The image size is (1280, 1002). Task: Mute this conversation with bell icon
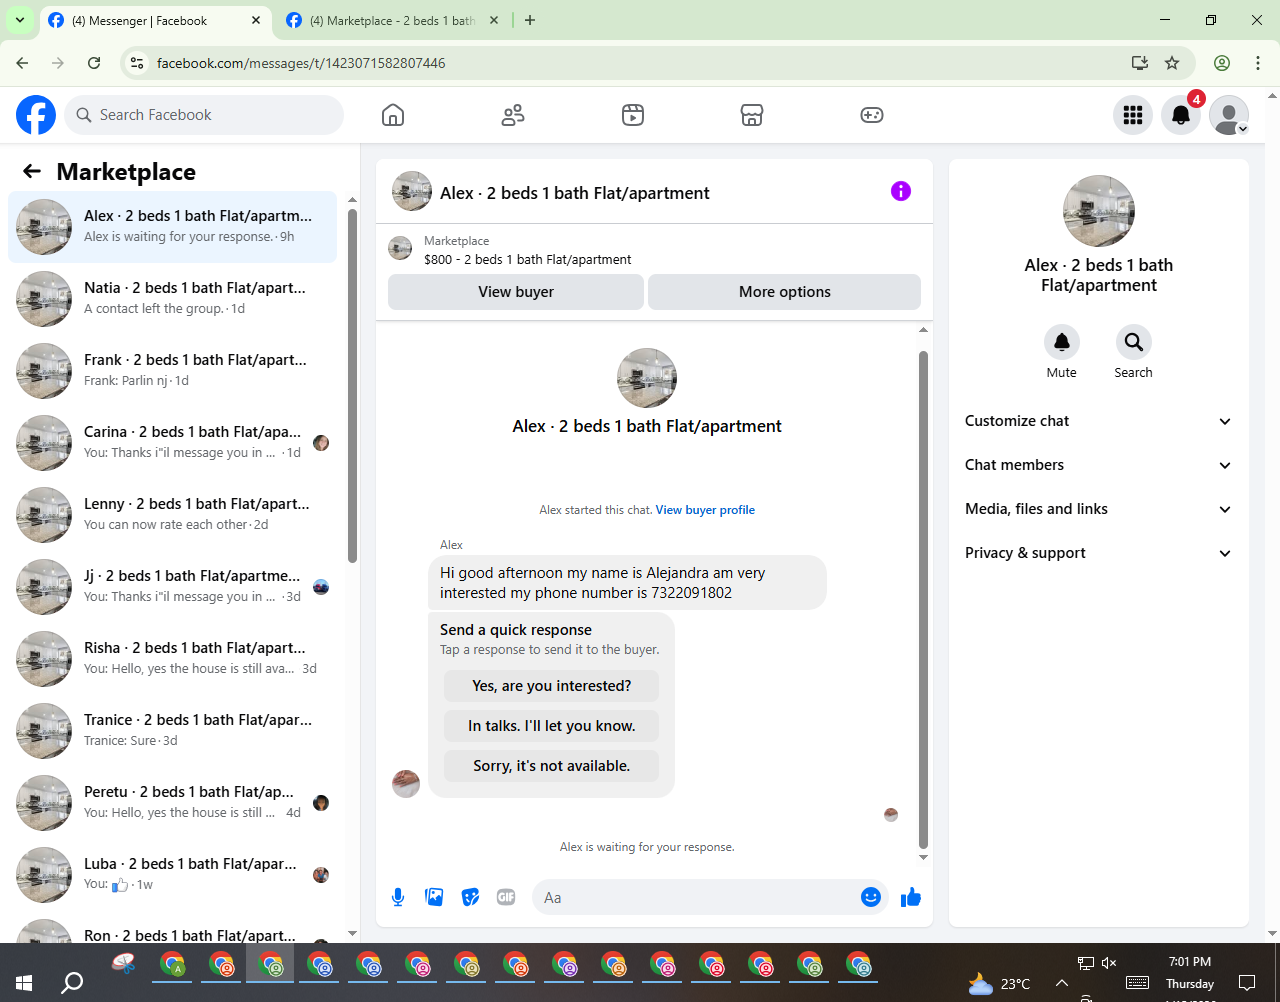click(1062, 342)
